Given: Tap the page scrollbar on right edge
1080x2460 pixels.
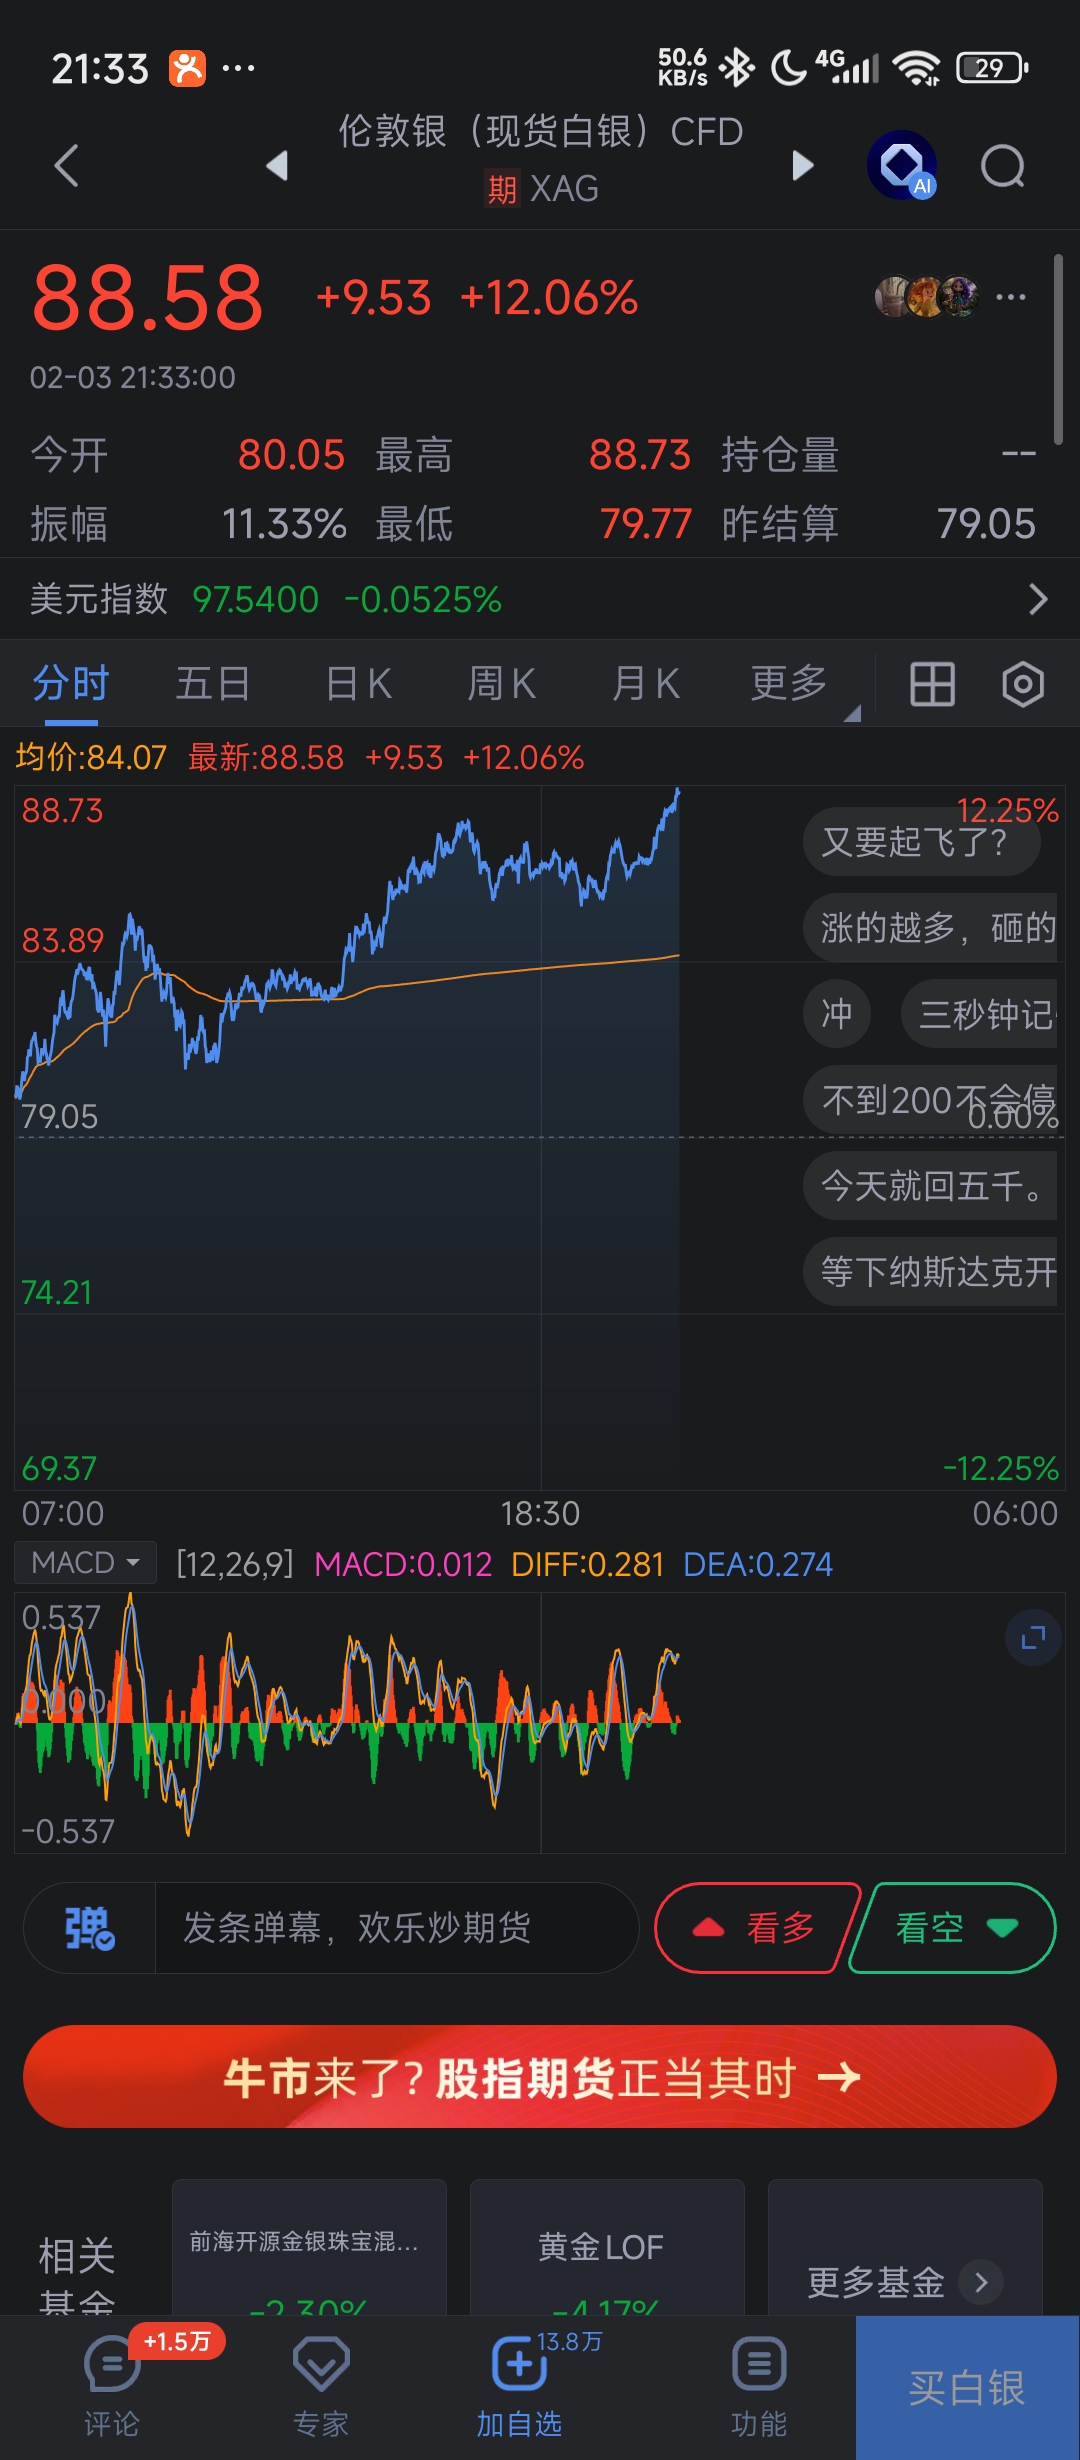Looking at the screenshot, I should (x=1058, y=348).
